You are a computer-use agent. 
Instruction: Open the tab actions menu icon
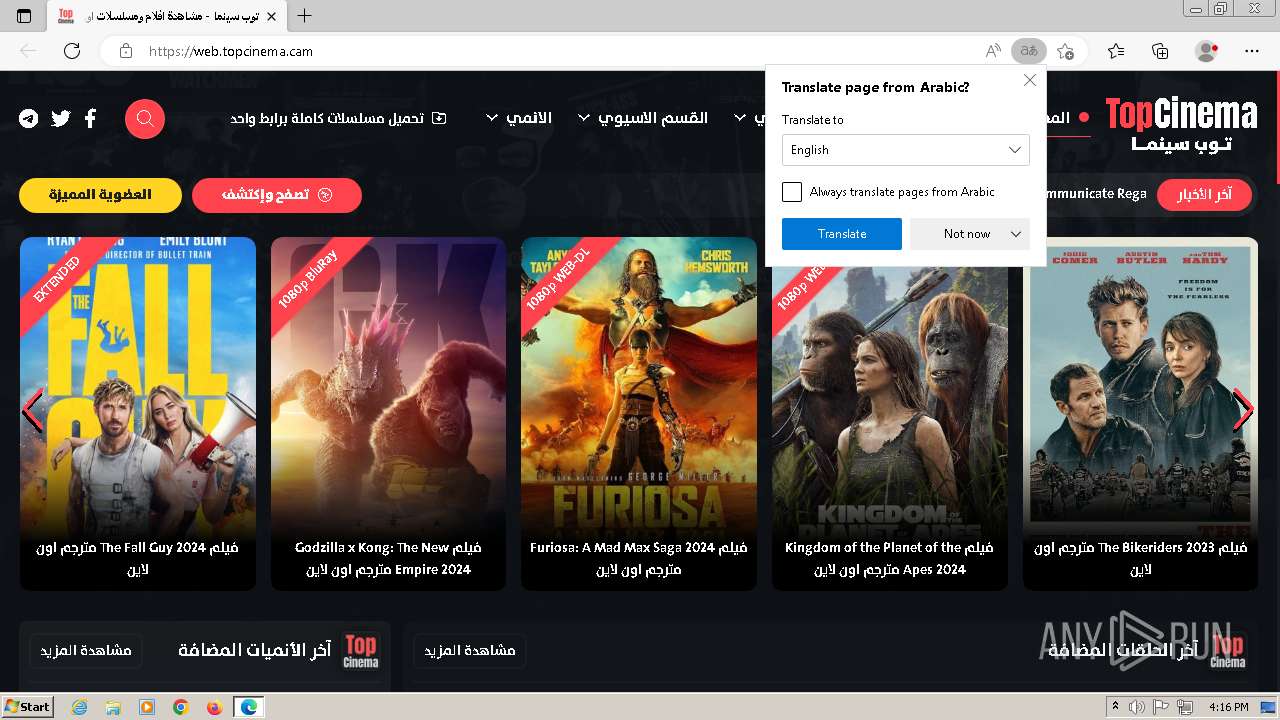click(x=24, y=16)
